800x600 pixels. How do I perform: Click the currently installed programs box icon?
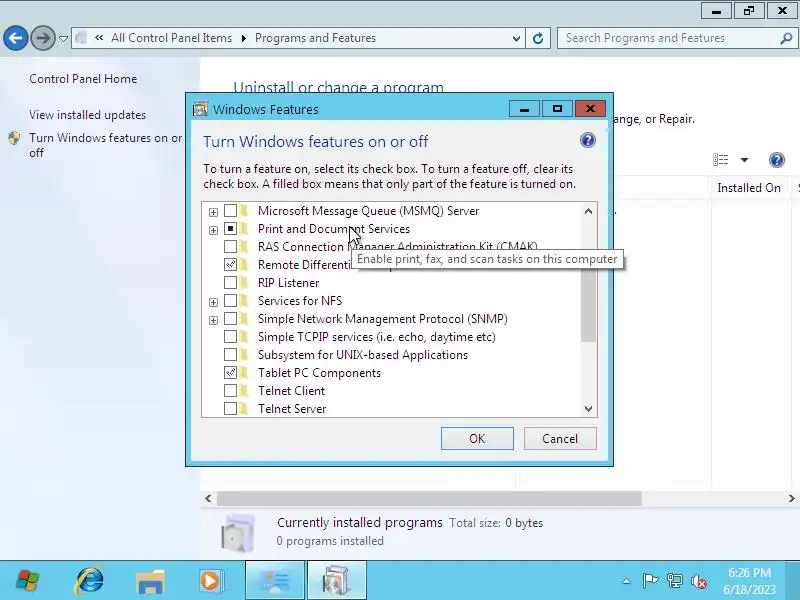pos(238,533)
